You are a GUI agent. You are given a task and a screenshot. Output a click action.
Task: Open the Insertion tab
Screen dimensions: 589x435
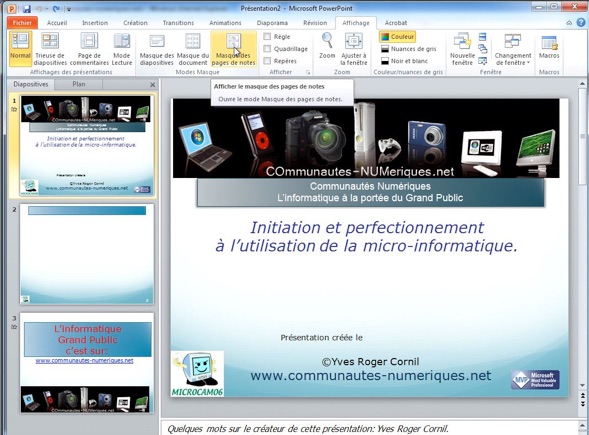(x=95, y=23)
